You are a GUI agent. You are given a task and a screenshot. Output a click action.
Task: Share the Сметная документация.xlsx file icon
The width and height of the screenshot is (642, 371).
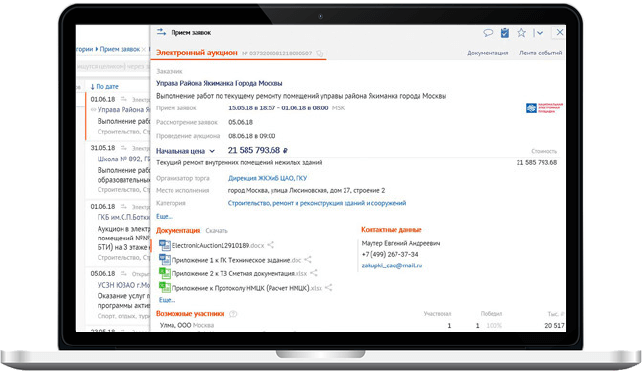(314, 273)
